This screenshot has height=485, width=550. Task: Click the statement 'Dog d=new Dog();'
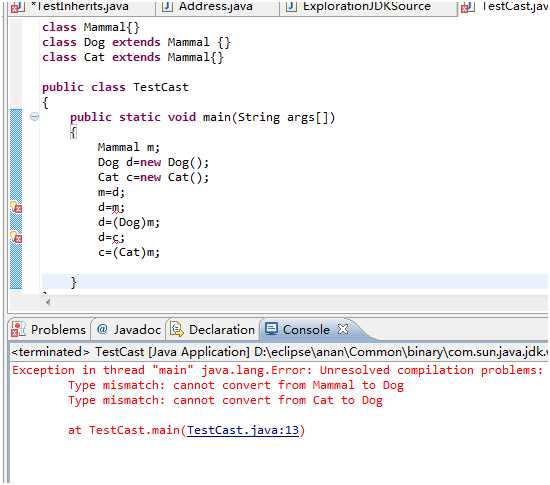tap(153, 162)
